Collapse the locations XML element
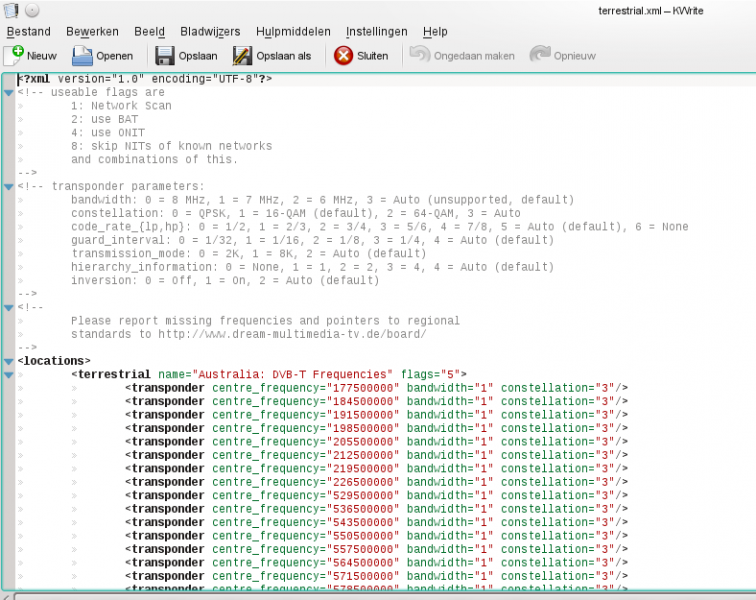The image size is (756, 600). point(9,361)
